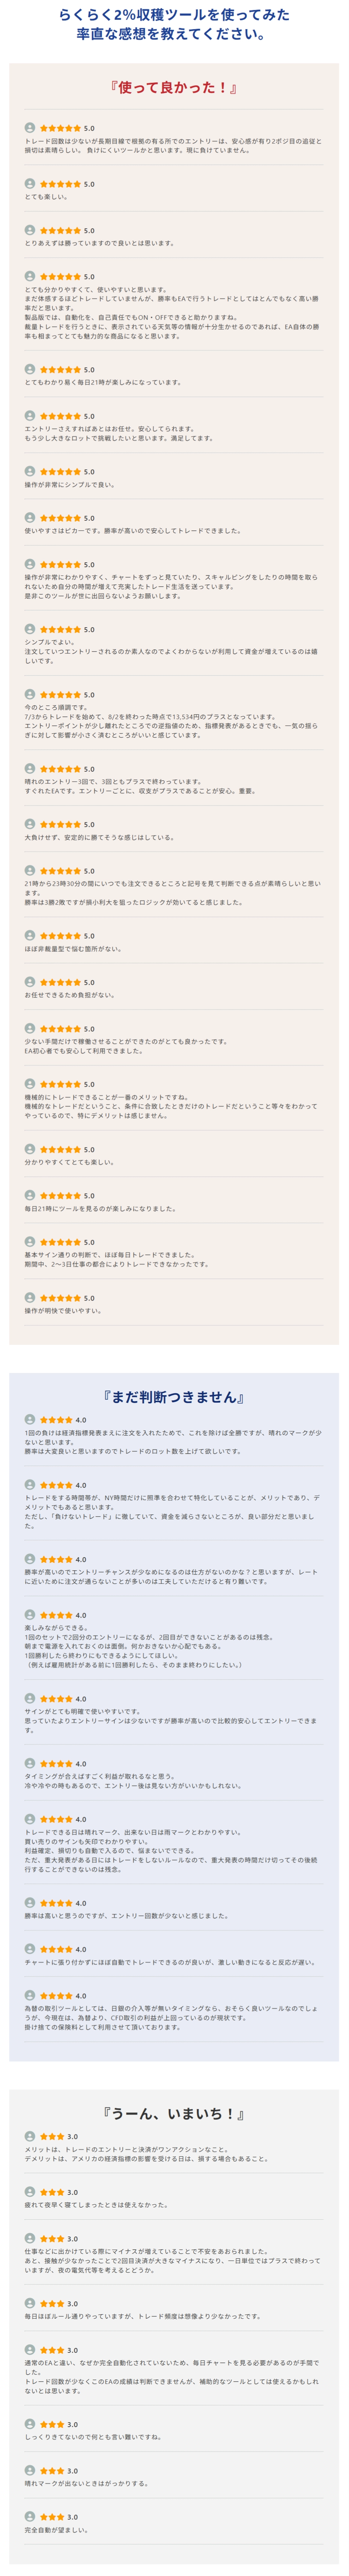Select the avatar above 「操作が明快で使いやすい。」

30,1298
